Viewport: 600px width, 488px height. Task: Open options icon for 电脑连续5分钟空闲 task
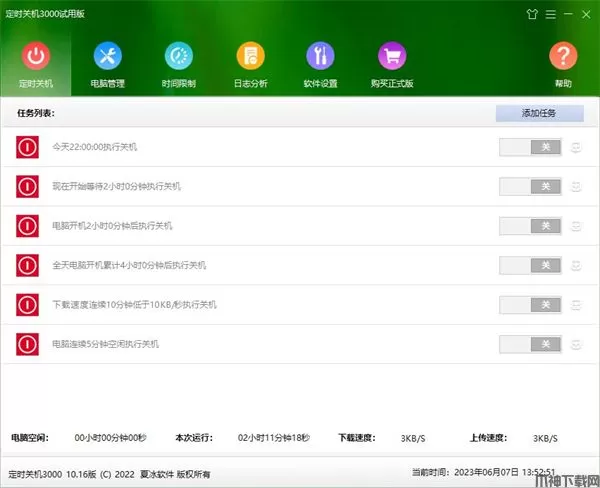[576, 344]
